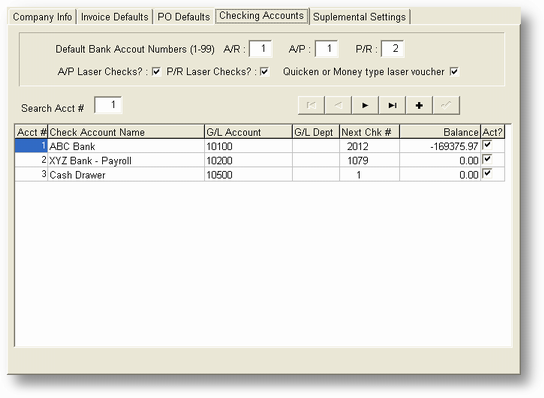Post edit with checkmark navigator button

pyautogui.click(x=446, y=105)
